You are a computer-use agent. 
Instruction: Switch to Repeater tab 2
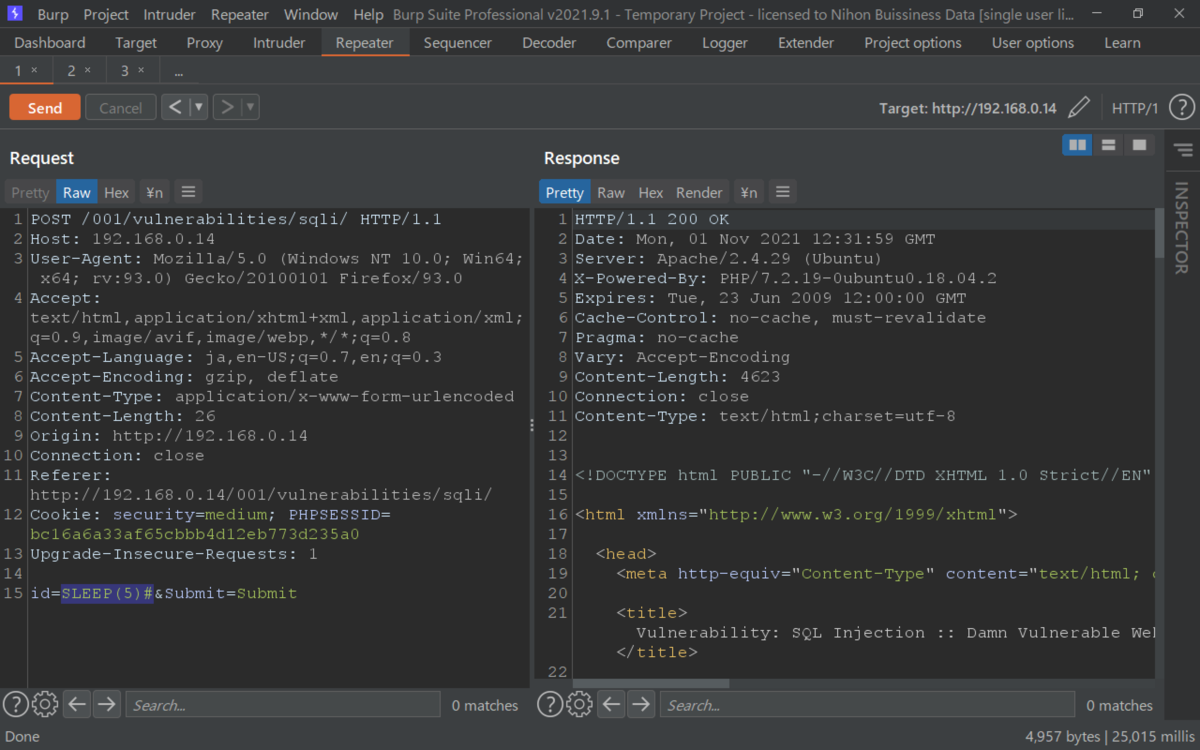coord(72,71)
